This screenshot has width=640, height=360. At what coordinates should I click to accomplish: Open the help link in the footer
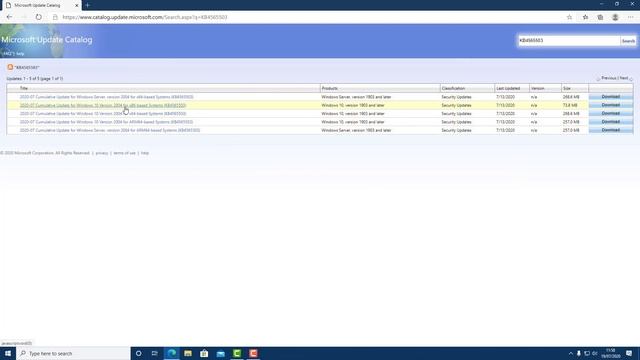tap(145, 153)
